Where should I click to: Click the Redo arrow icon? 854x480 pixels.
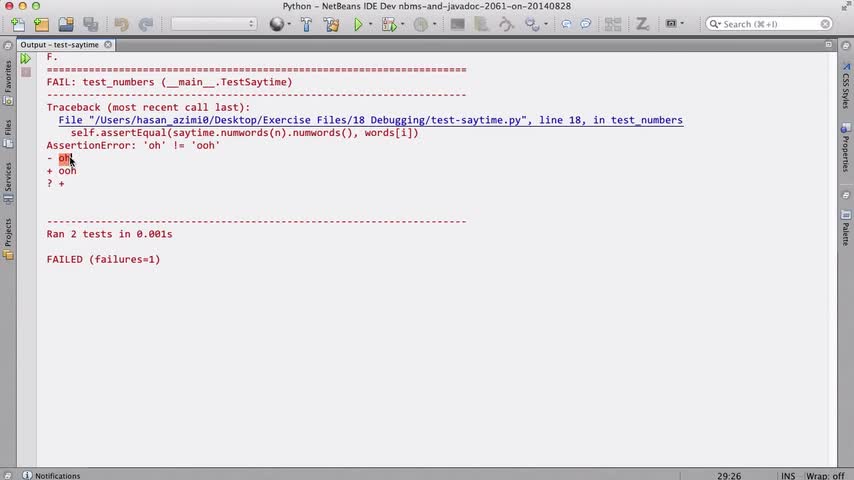click(x=145, y=24)
